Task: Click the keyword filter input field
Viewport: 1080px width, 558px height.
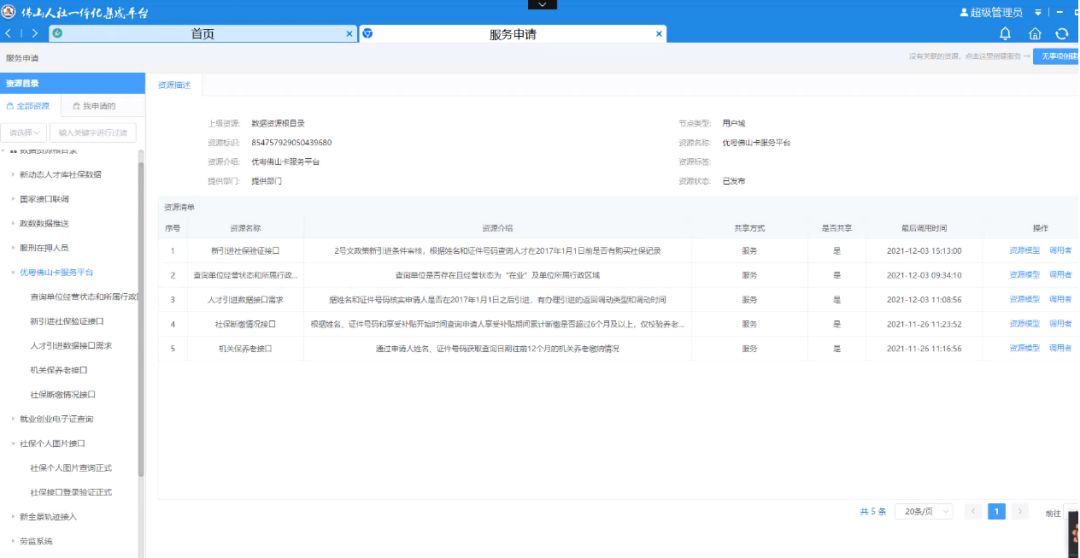Action: click(93, 132)
